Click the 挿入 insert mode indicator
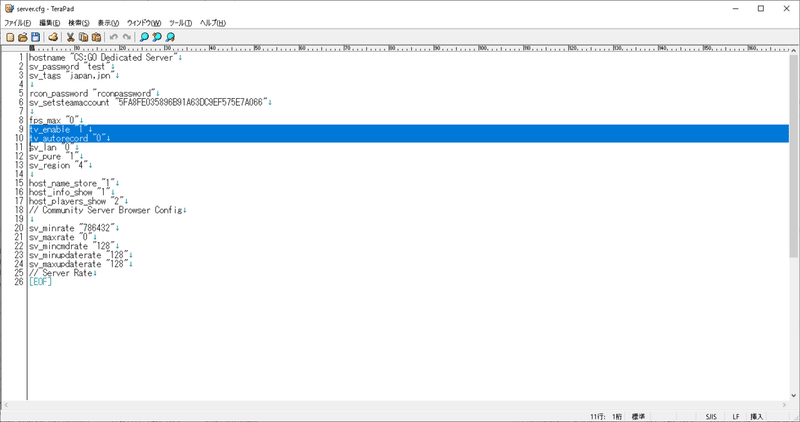This screenshot has height=422, width=800. point(757,416)
